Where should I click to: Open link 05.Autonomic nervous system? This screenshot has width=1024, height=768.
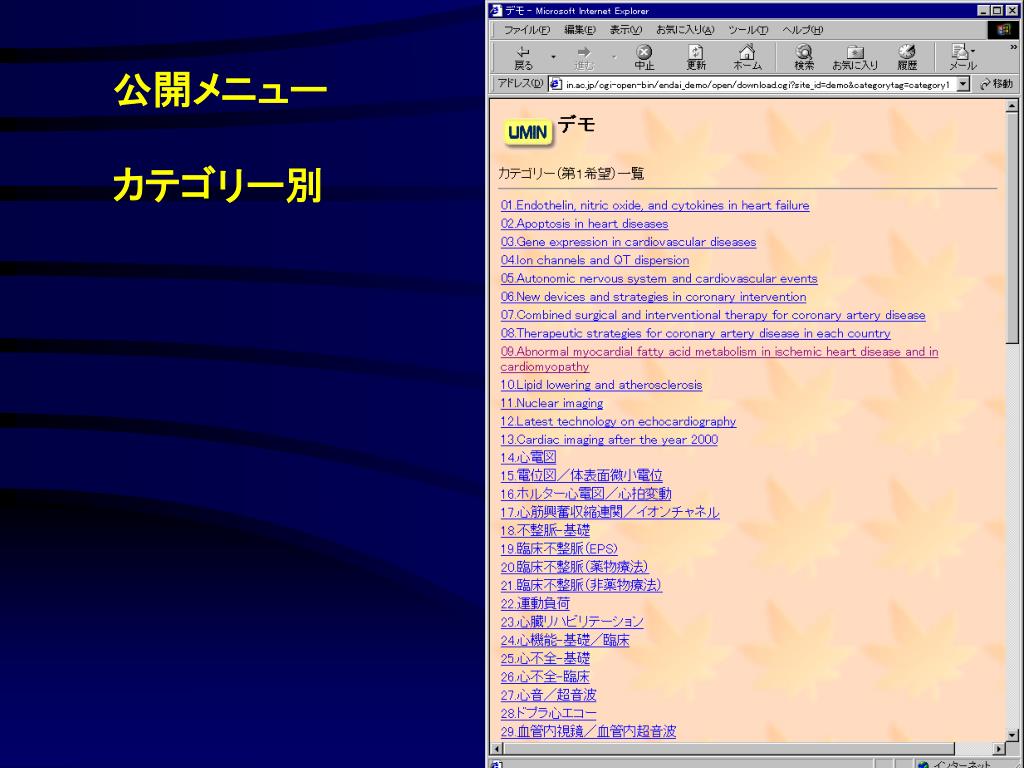659,278
